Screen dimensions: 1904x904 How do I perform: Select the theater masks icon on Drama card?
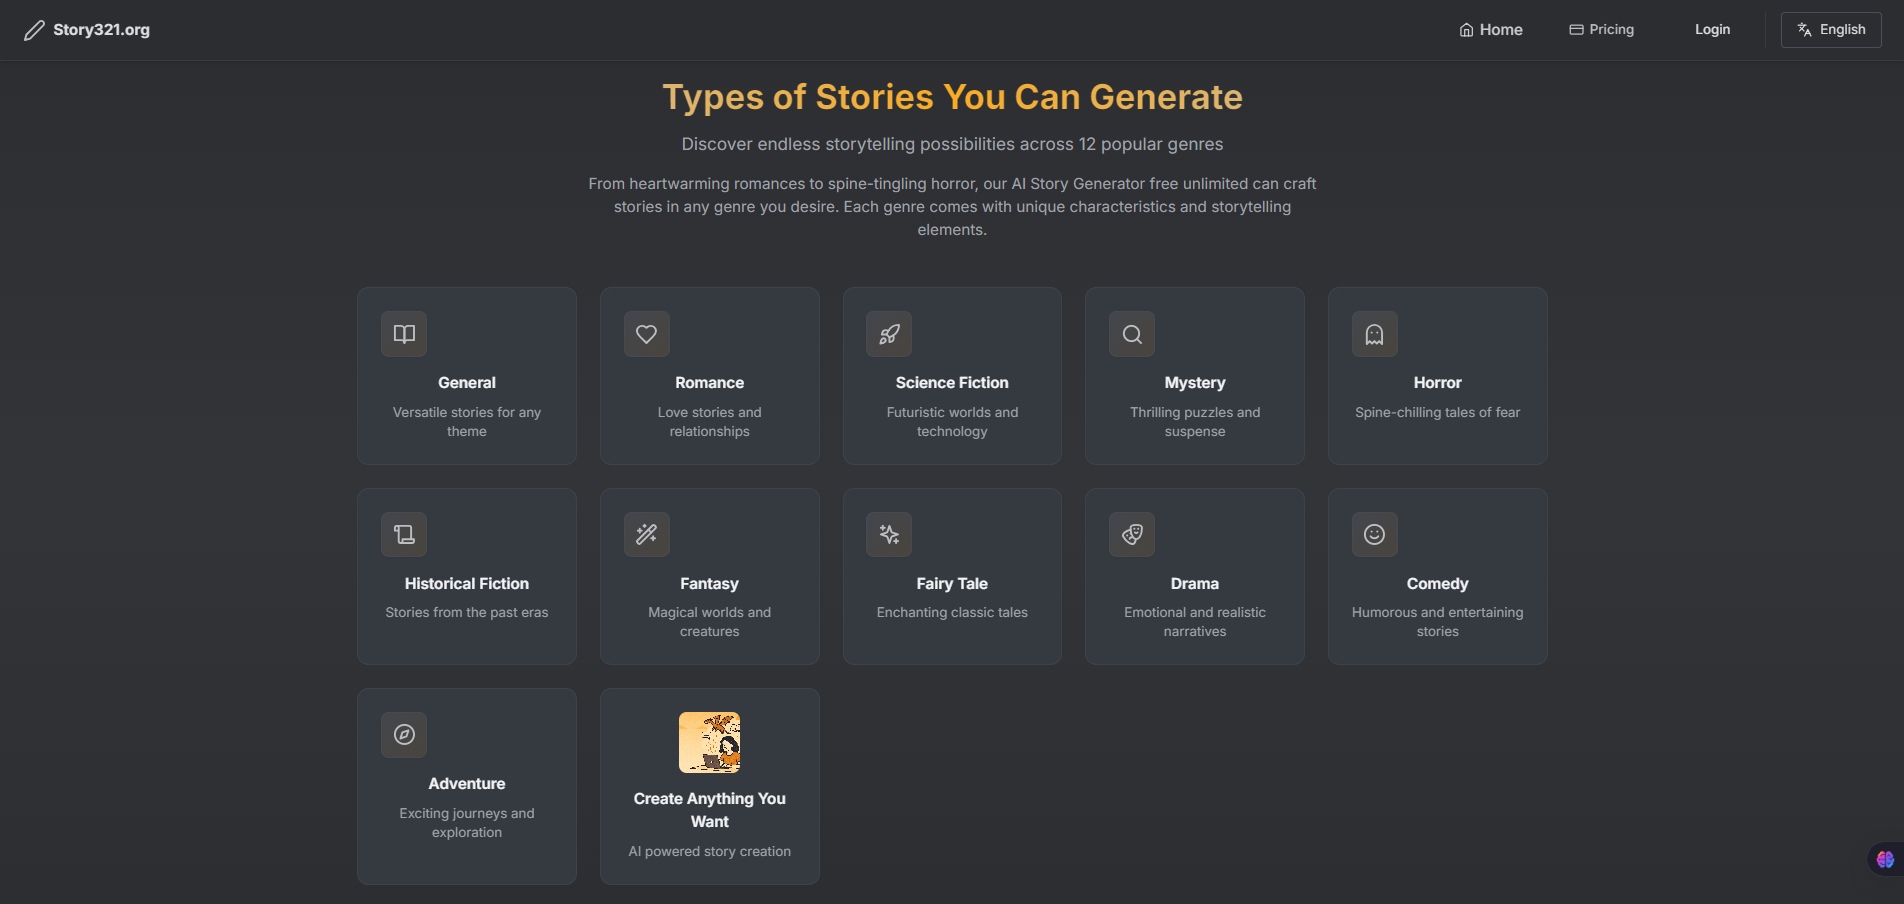click(1131, 534)
